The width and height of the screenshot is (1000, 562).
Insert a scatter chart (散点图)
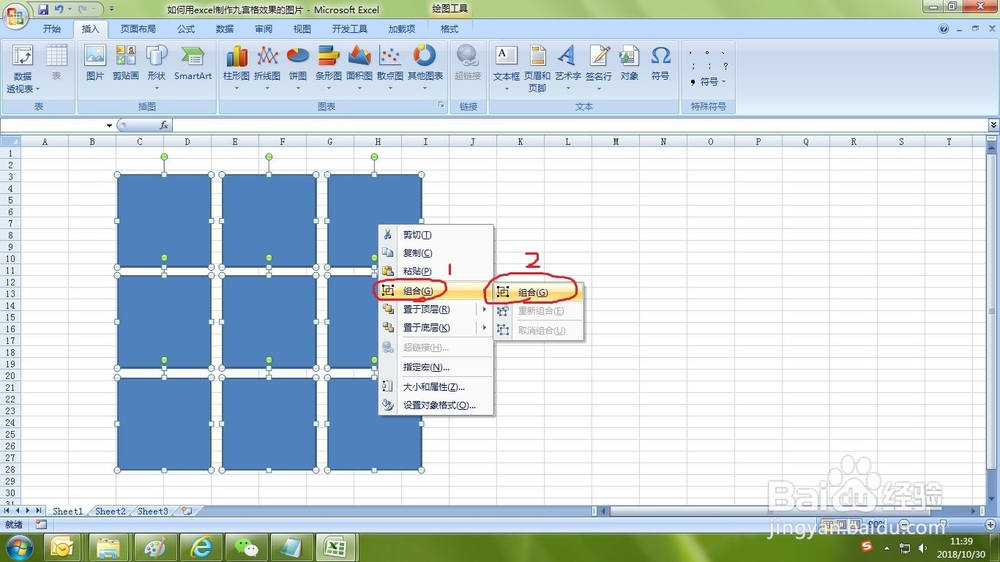pos(390,66)
